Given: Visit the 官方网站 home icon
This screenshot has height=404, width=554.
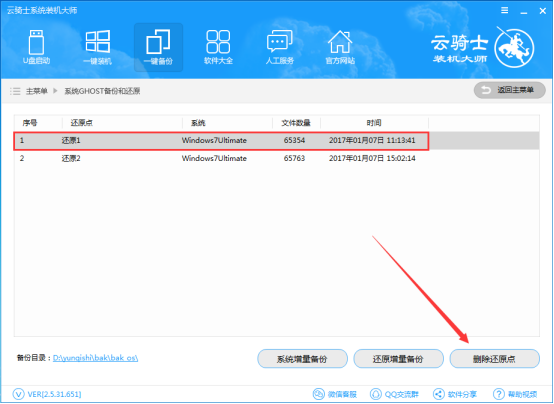Looking at the screenshot, I should point(340,47).
